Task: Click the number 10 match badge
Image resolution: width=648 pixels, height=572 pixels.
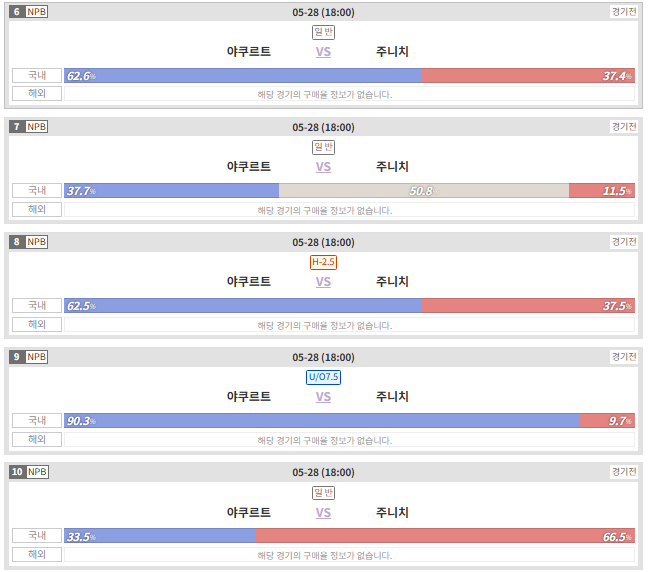Action: [x=17, y=472]
